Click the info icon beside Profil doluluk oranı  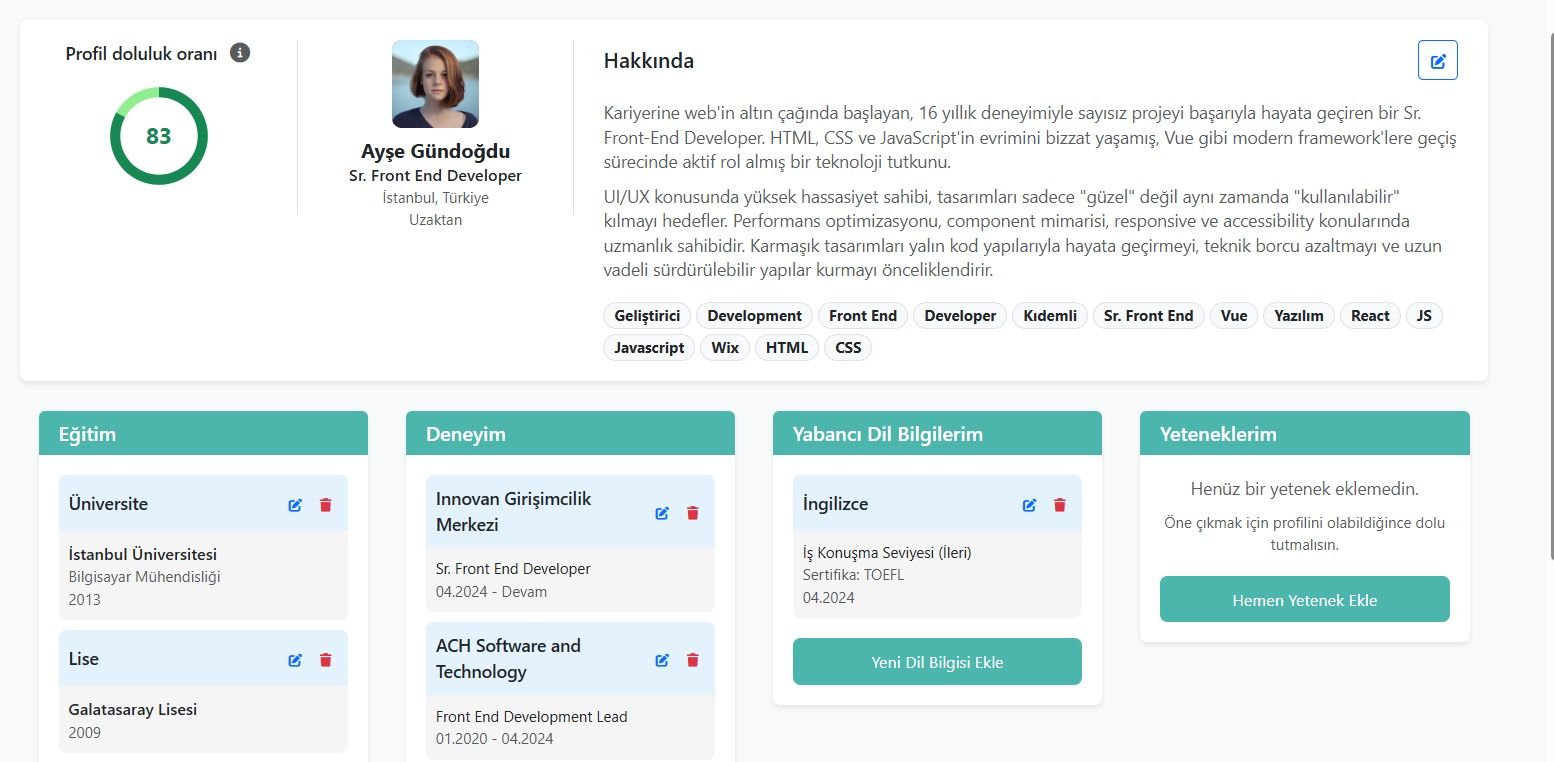(240, 53)
